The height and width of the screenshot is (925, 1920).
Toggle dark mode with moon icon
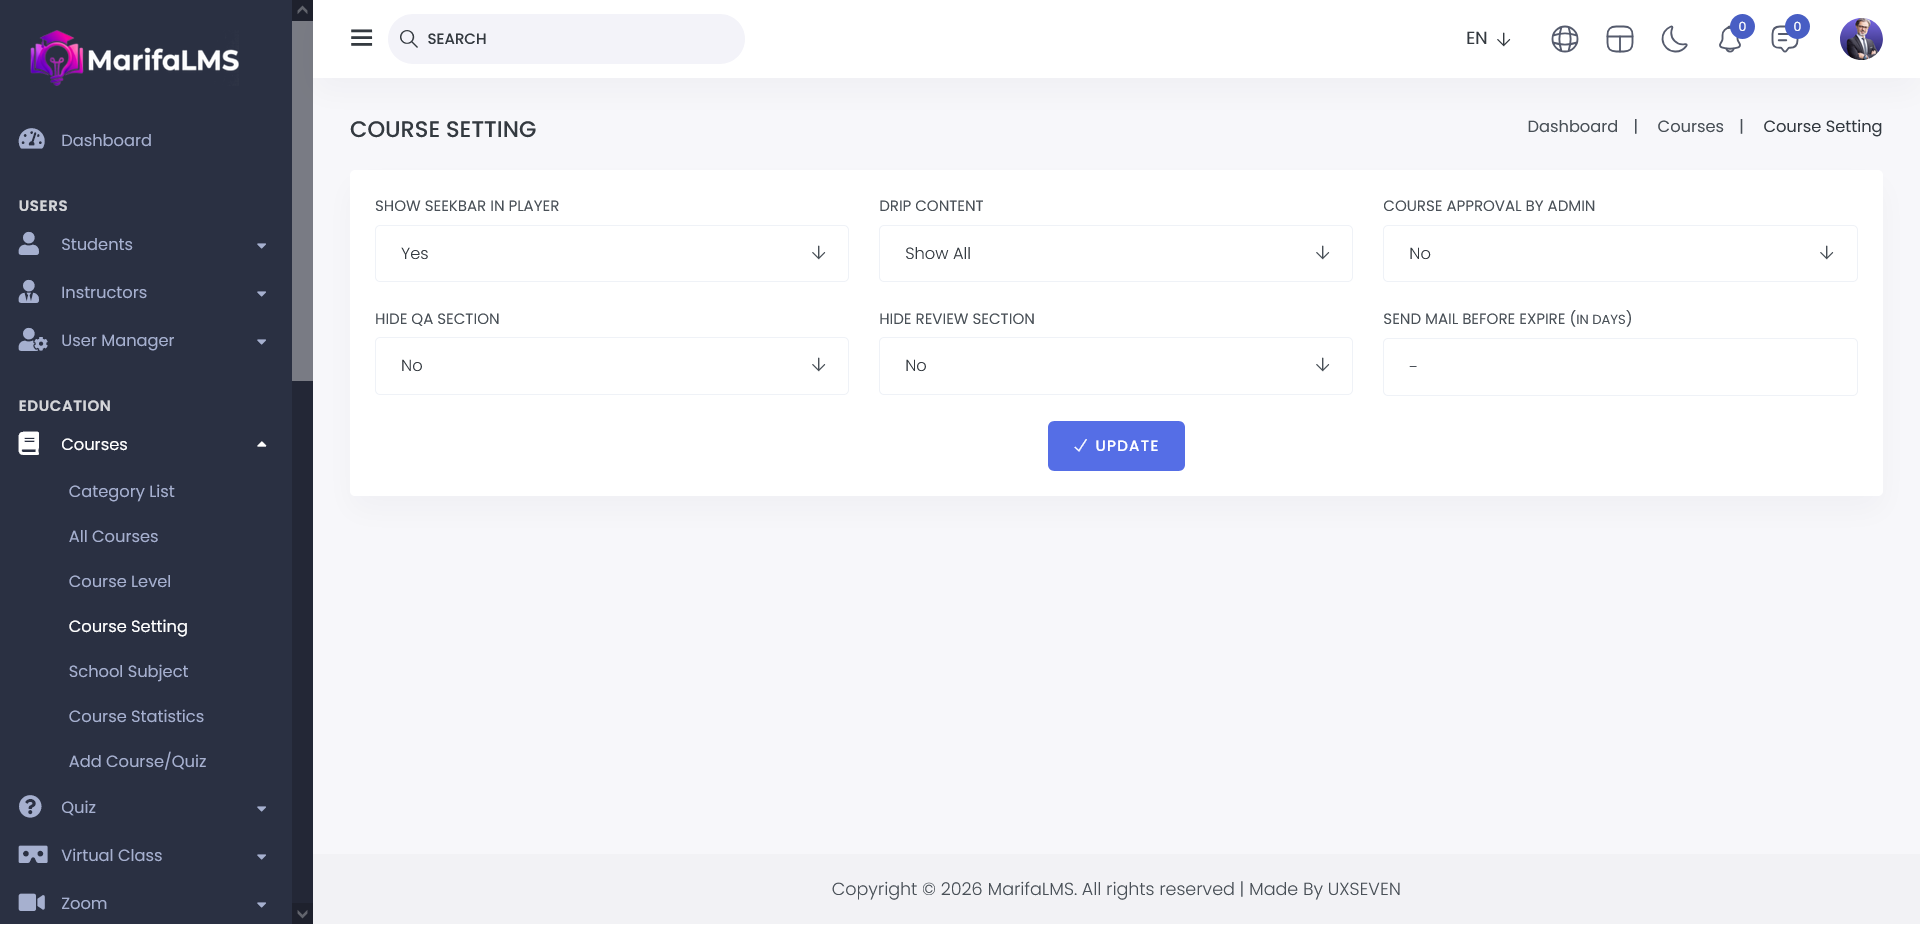click(x=1674, y=39)
